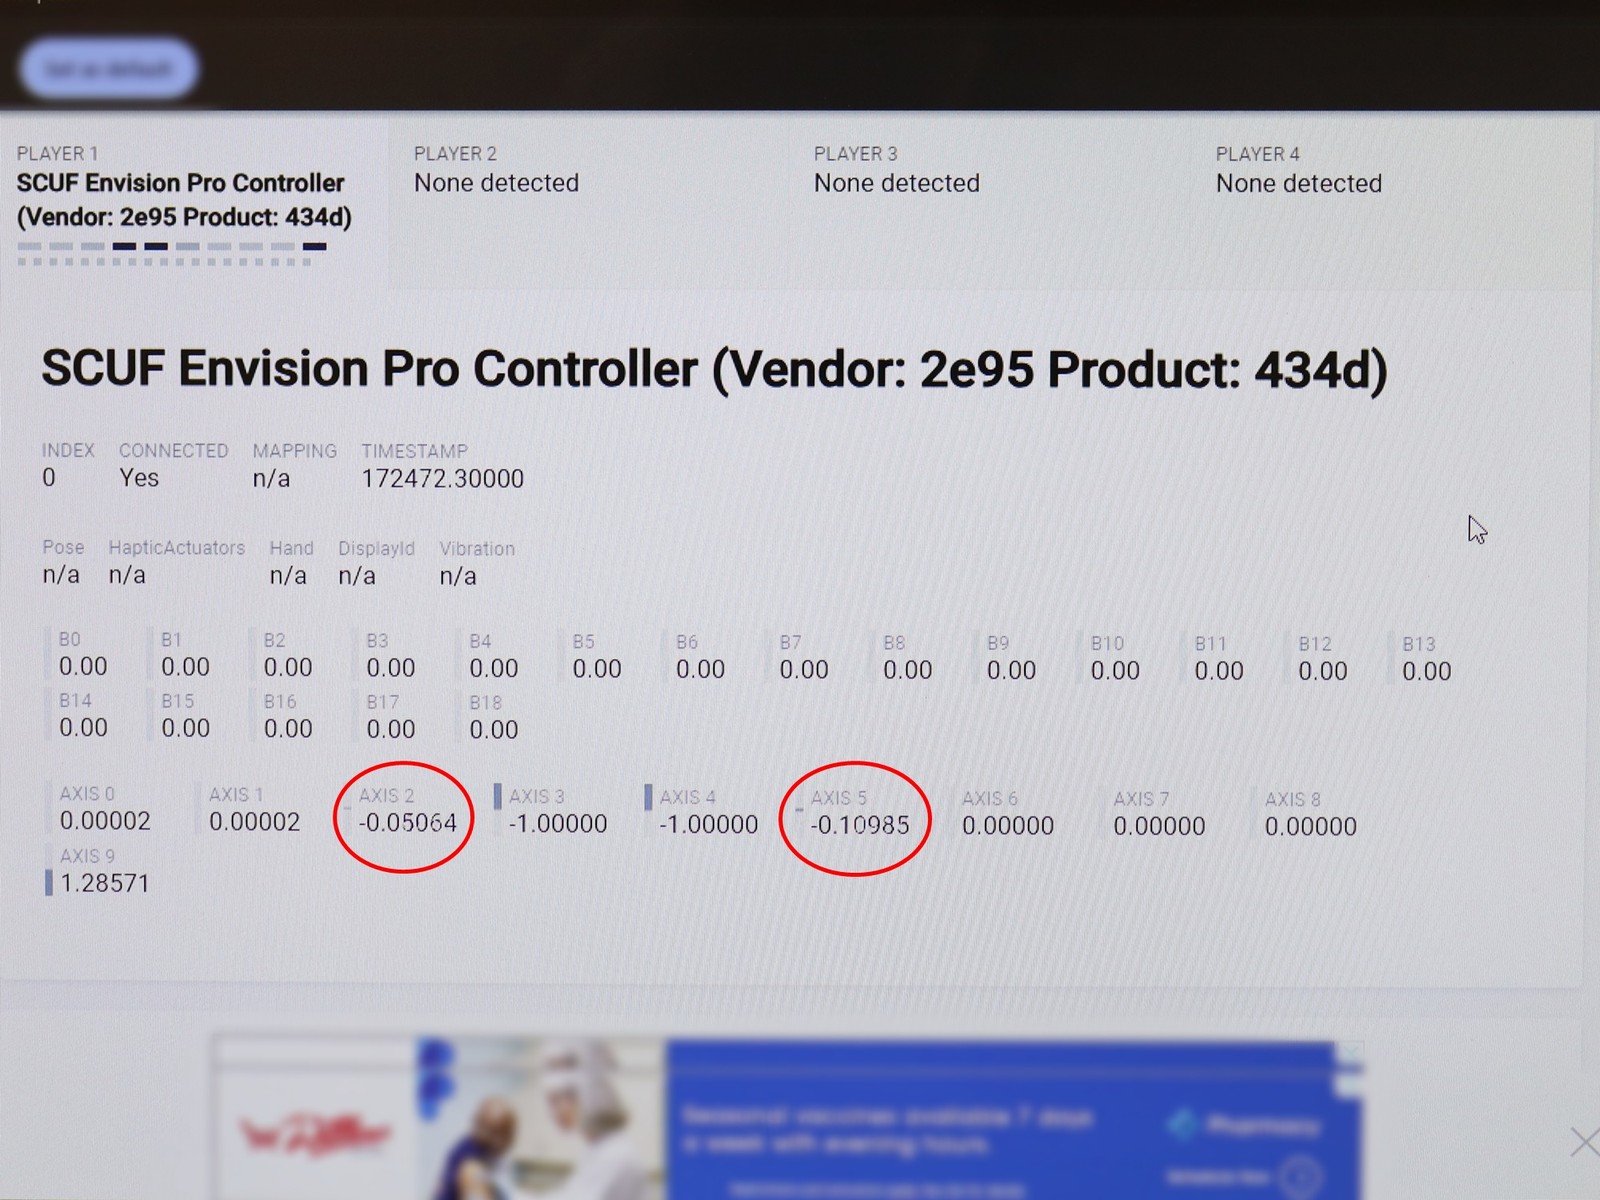The width and height of the screenshot is (1600, 1200).
Task: Click the blurred blue pill button in header
Action: (x=108, y=69)
